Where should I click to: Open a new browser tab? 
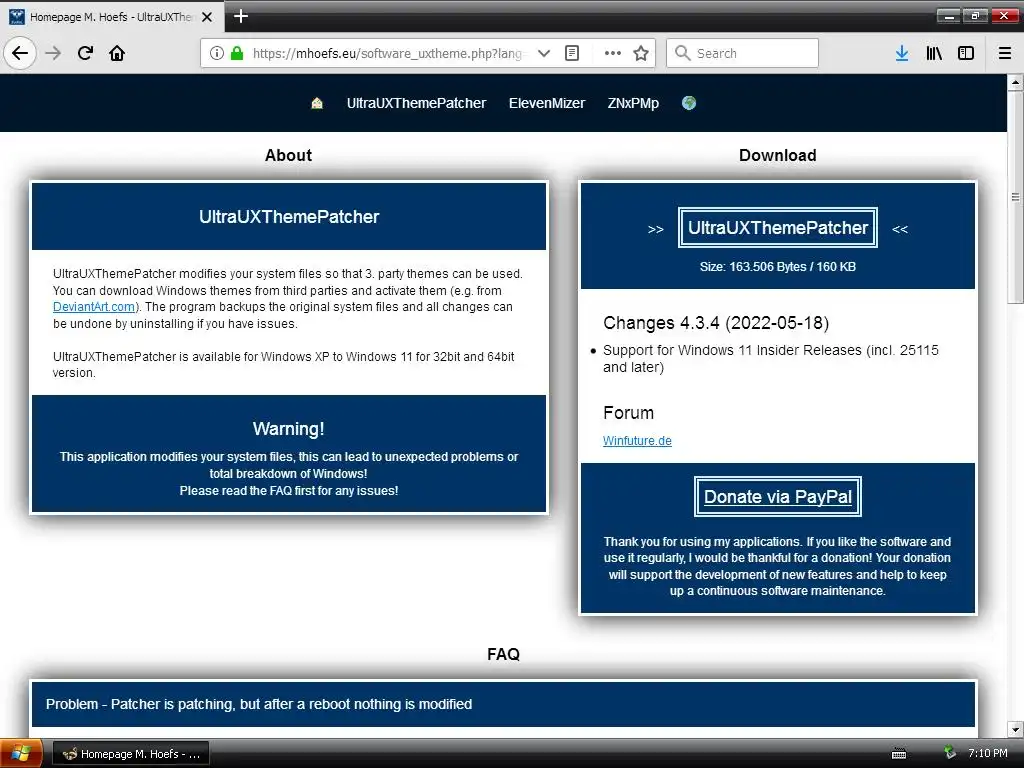[x=241, y=16]
